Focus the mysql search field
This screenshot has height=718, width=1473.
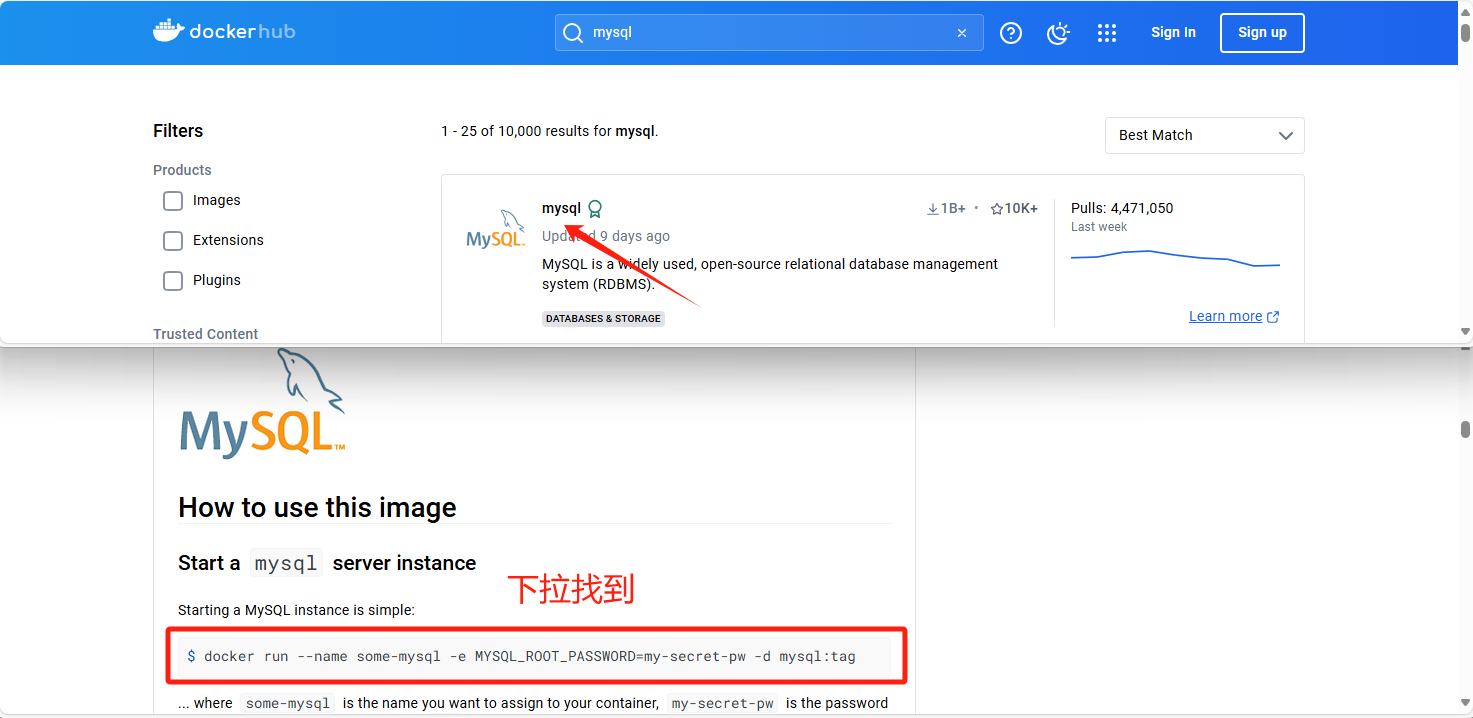tap(769, 33)
